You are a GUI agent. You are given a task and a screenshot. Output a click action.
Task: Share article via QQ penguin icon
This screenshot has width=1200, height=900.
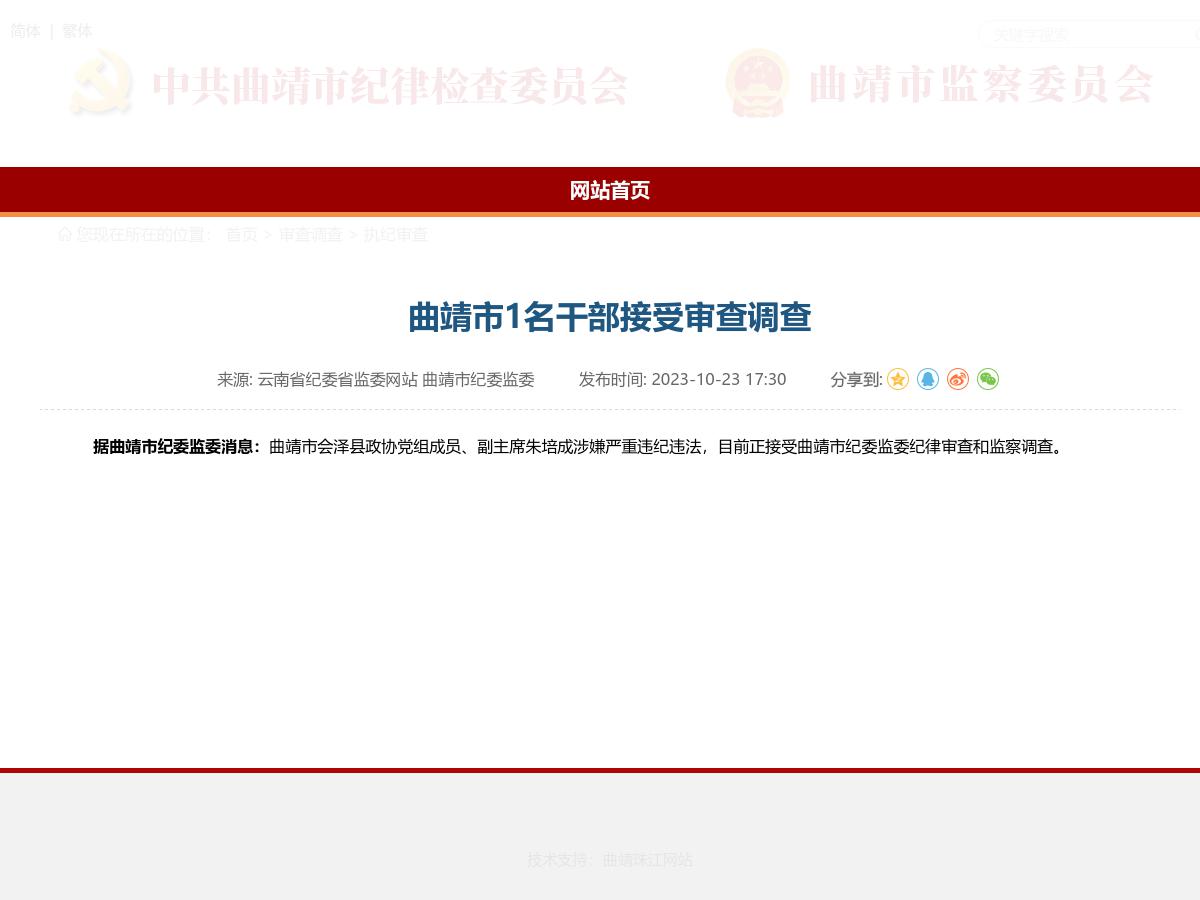(x=928, y=379)
